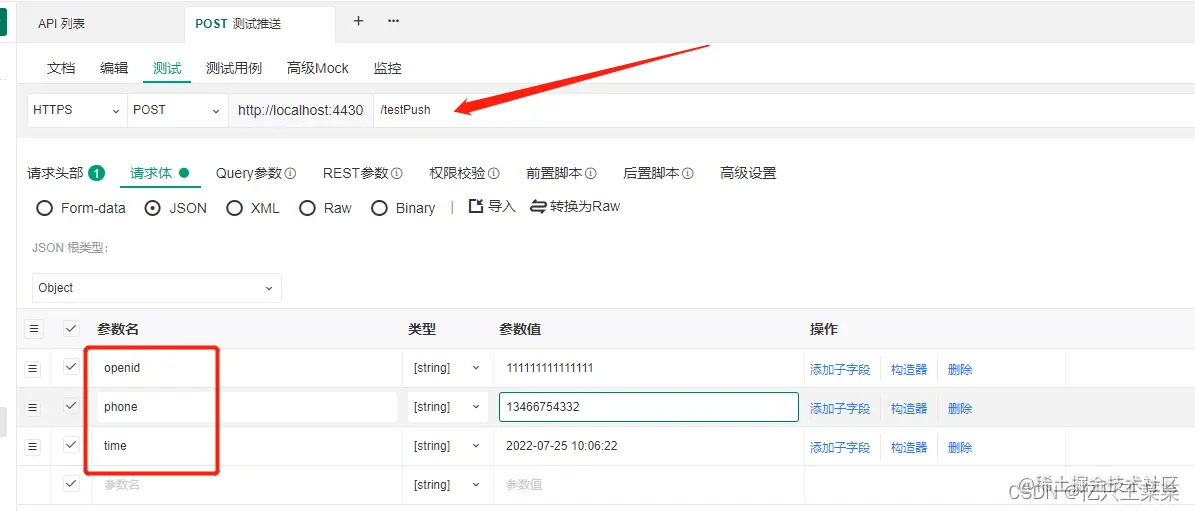Select the Form-data radio button
Image resolution: width=1195 pixels, height=511 pixels.
[x=44, y=208]
